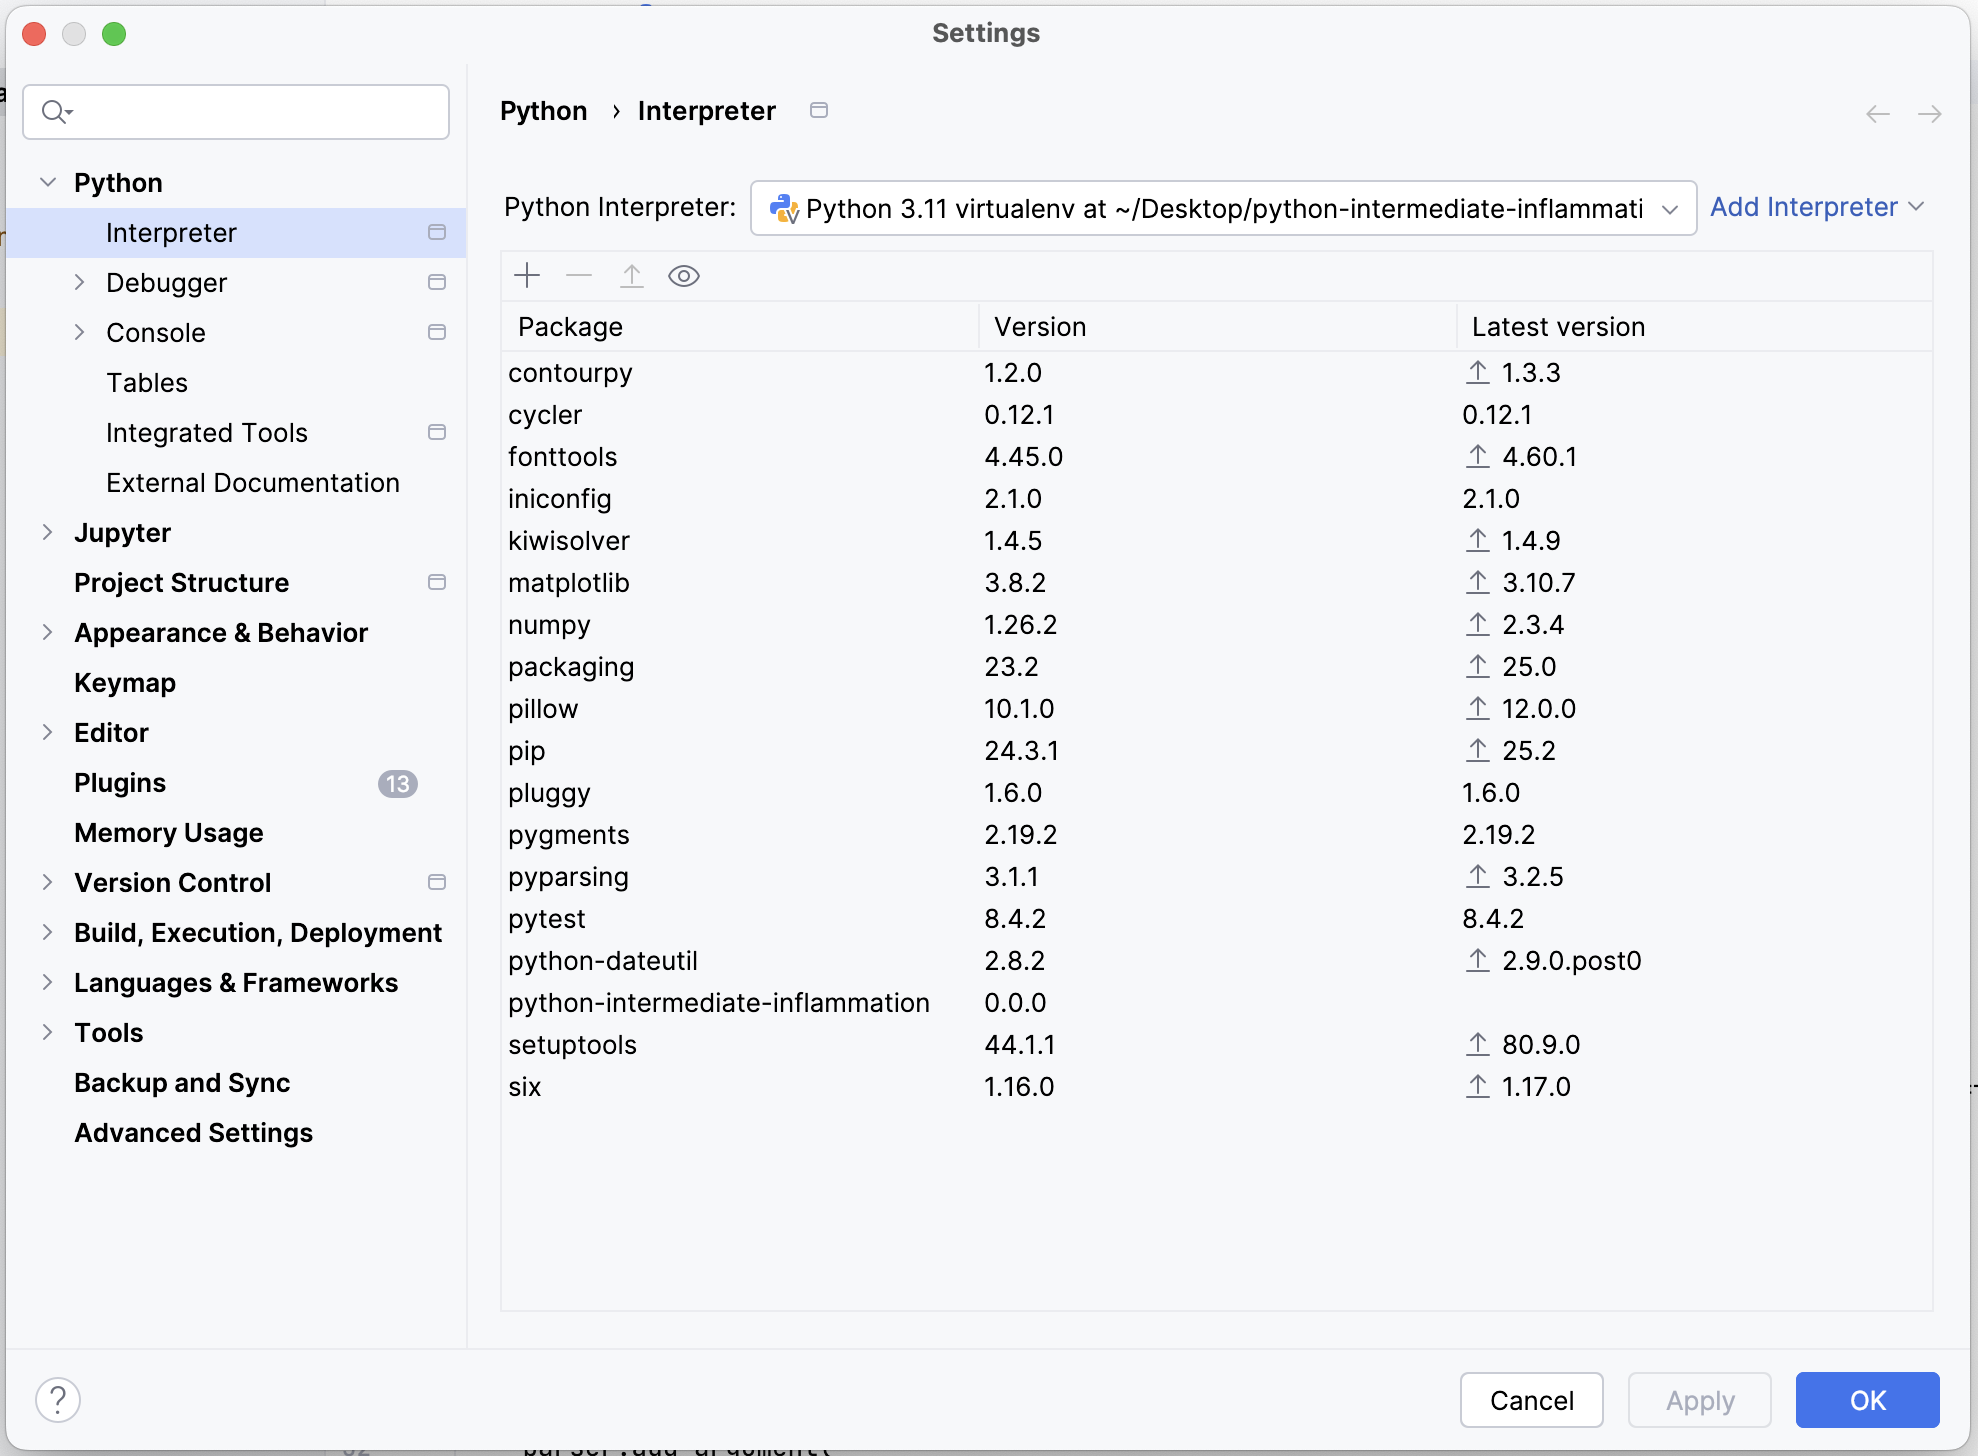Click the page icon beside the Interpreter breadcrumb
Viewport: 1978px width, 1456px height.
point(819,110)
